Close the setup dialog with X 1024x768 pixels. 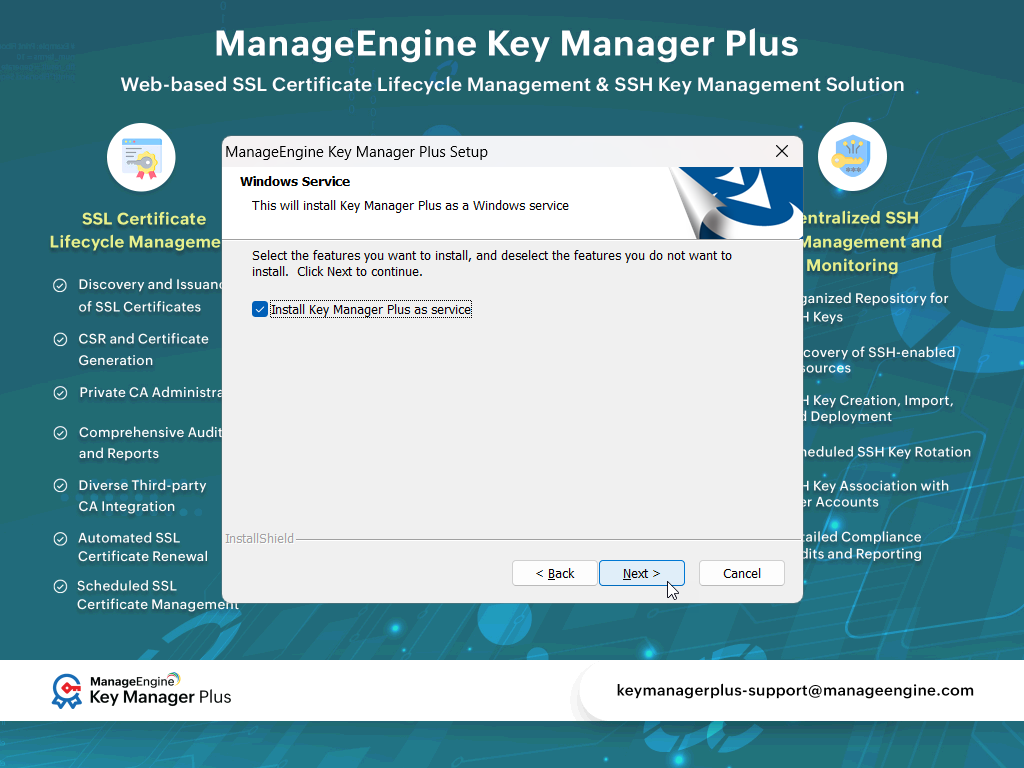782,152
